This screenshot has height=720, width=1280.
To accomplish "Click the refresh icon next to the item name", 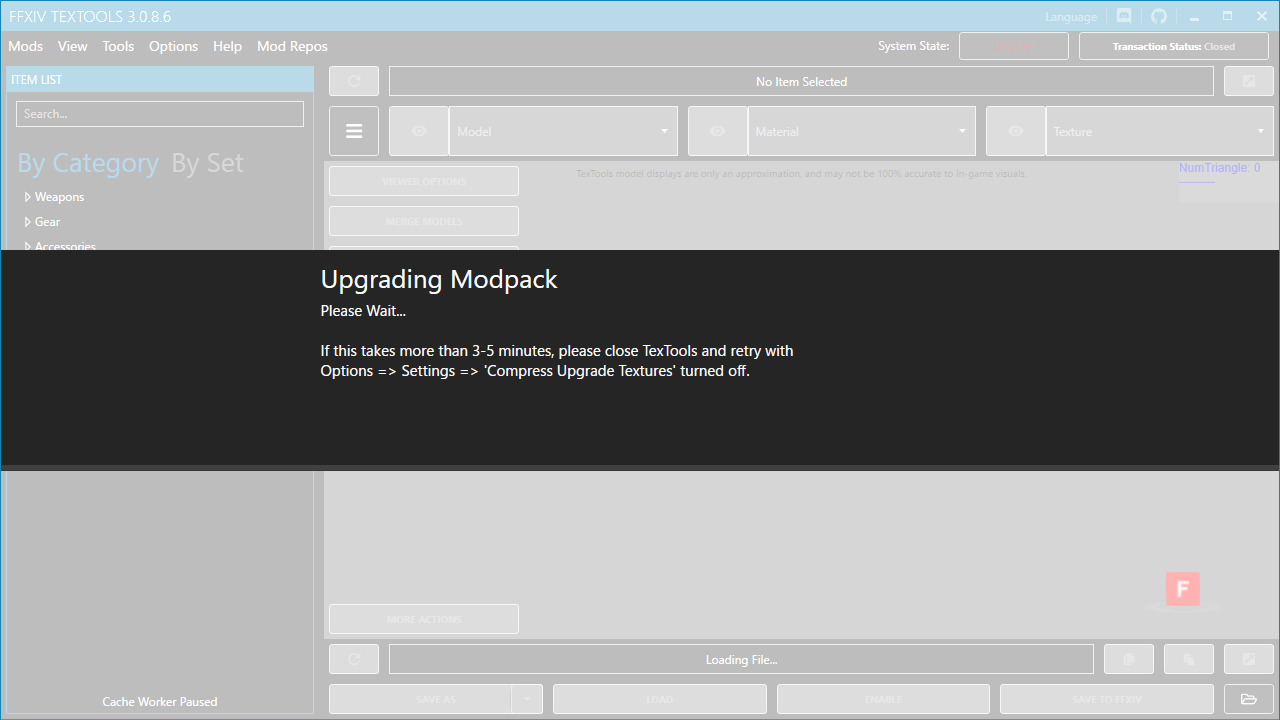I will point(353,81).
